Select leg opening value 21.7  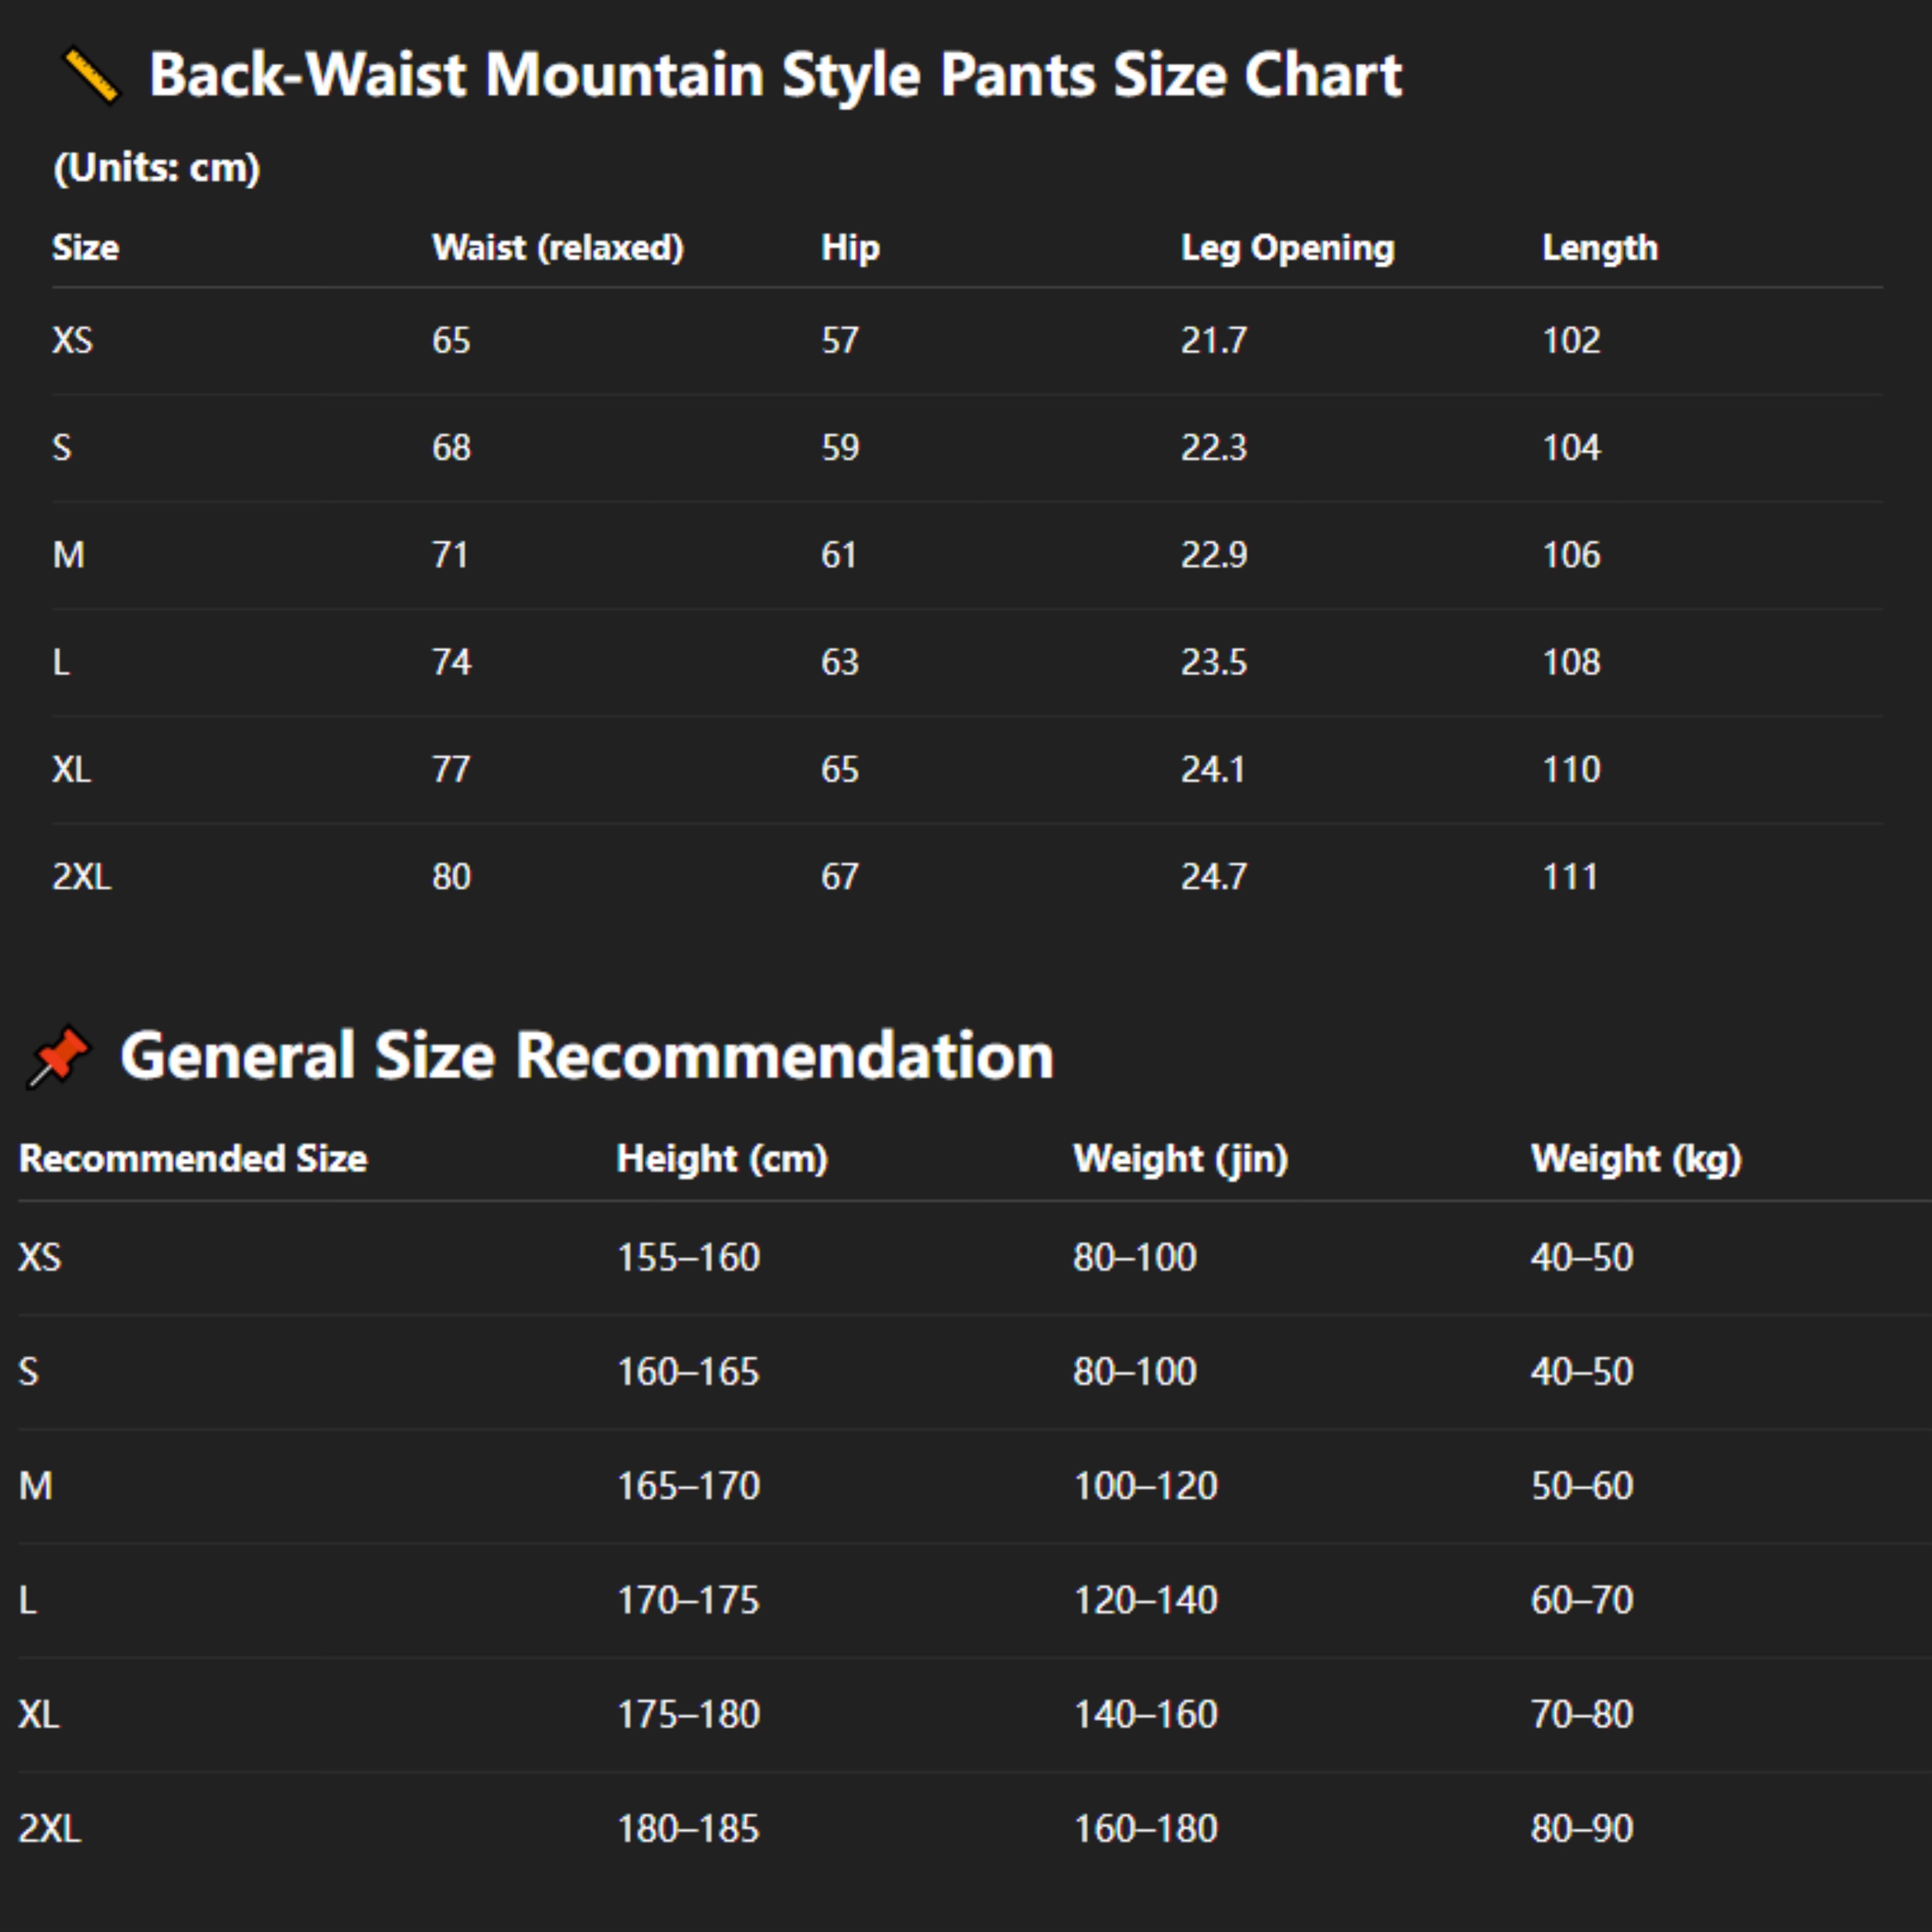[x=1213, y=340]
